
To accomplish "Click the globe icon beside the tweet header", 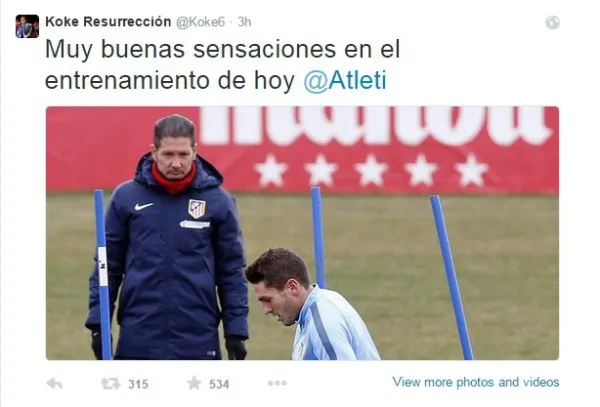I will click(552, 23).
